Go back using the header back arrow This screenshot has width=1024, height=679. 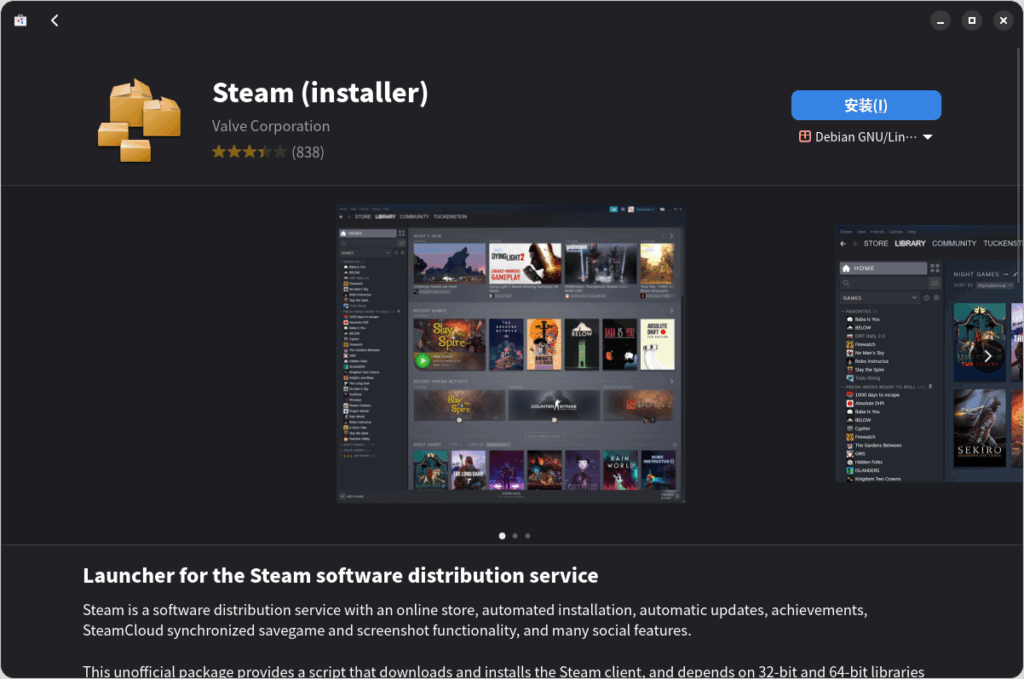click(55, 21)
